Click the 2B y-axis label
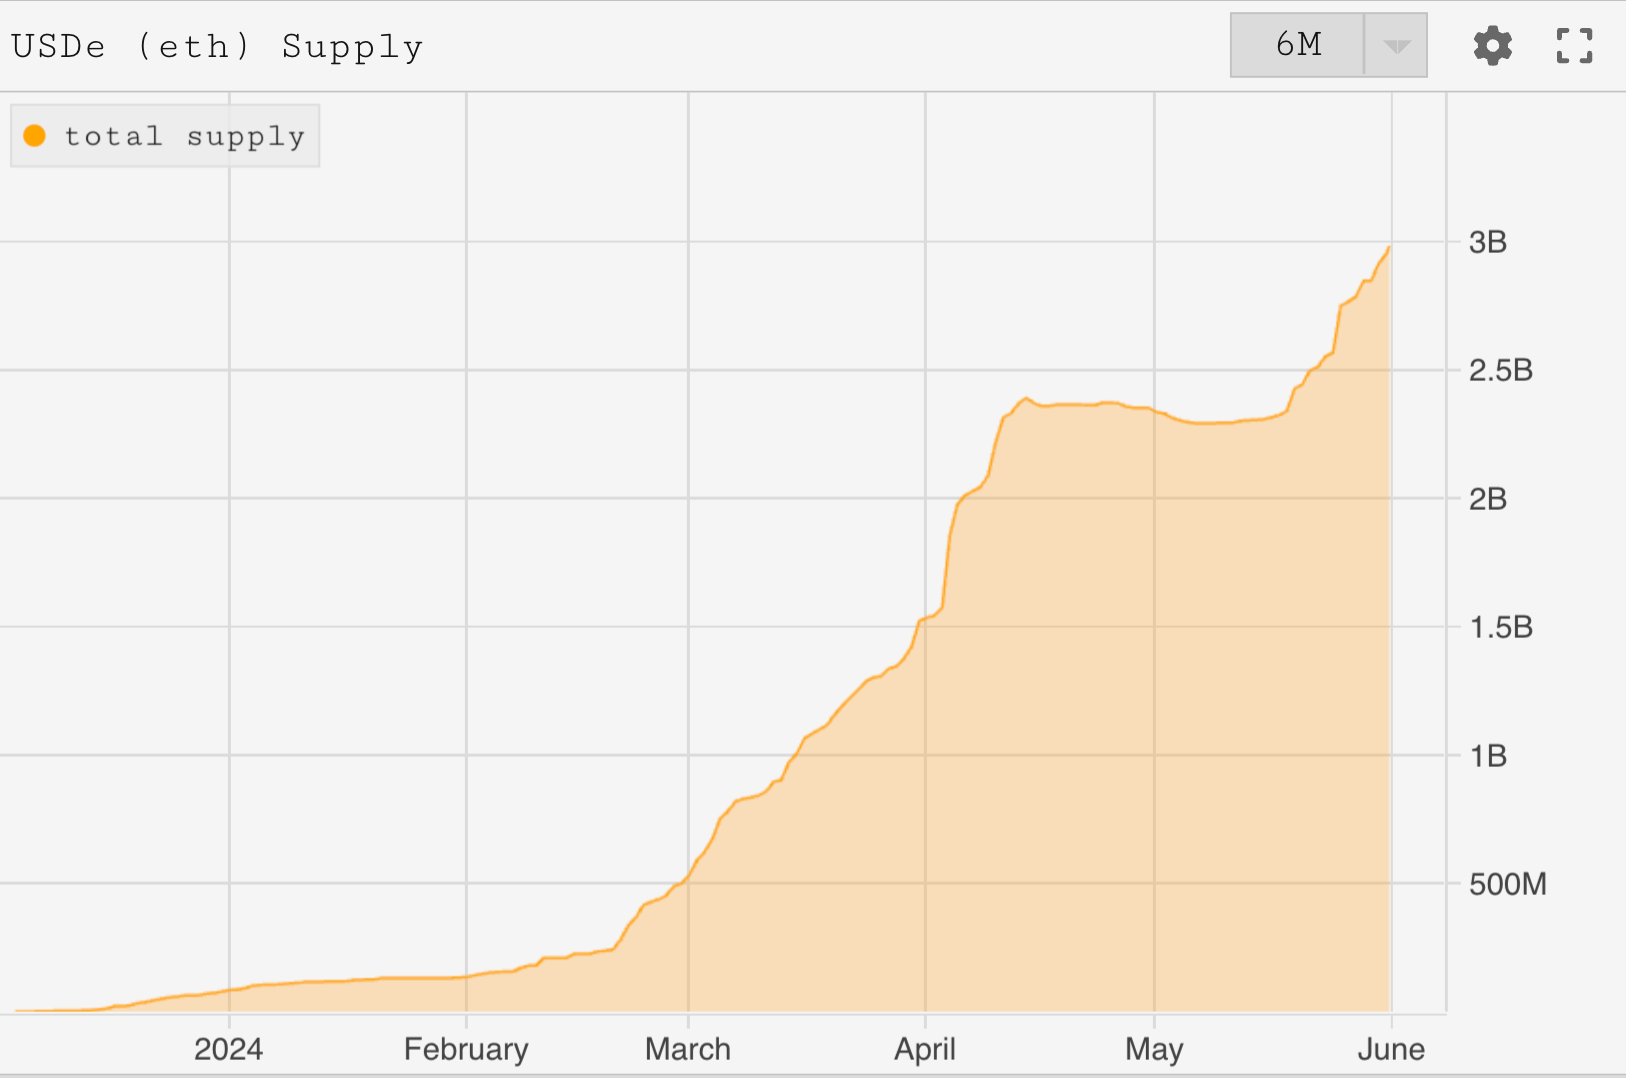This screenshot has width=1626, height=1078. point(1487,499)
